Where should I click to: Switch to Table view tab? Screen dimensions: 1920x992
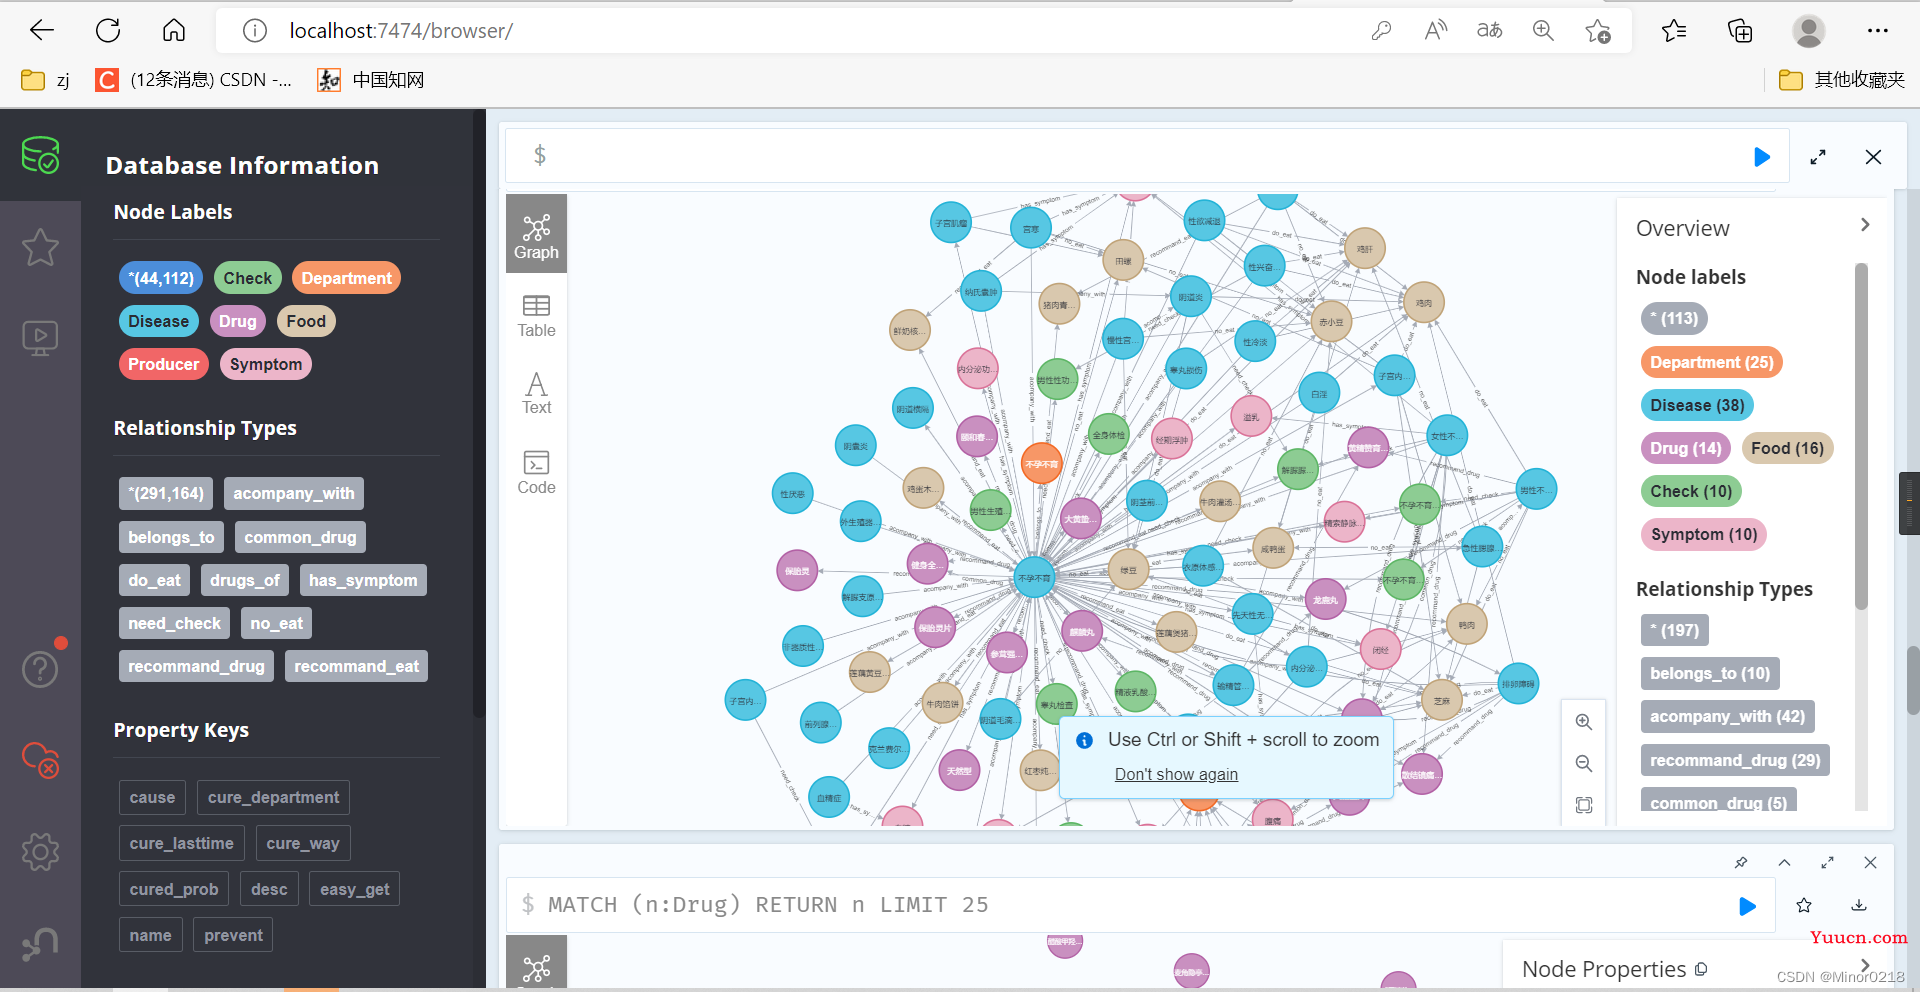point(536,316)
